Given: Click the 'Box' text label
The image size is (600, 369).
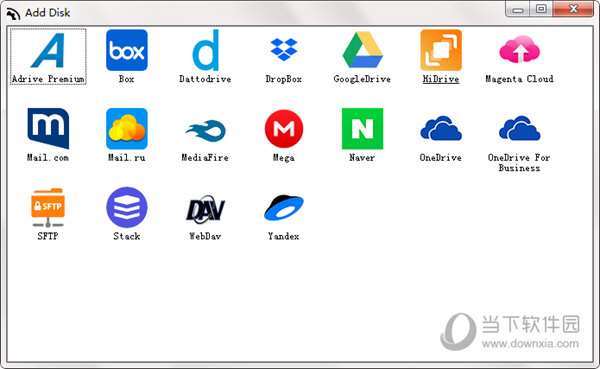Looking at the screenshot, I should point(127,79).
